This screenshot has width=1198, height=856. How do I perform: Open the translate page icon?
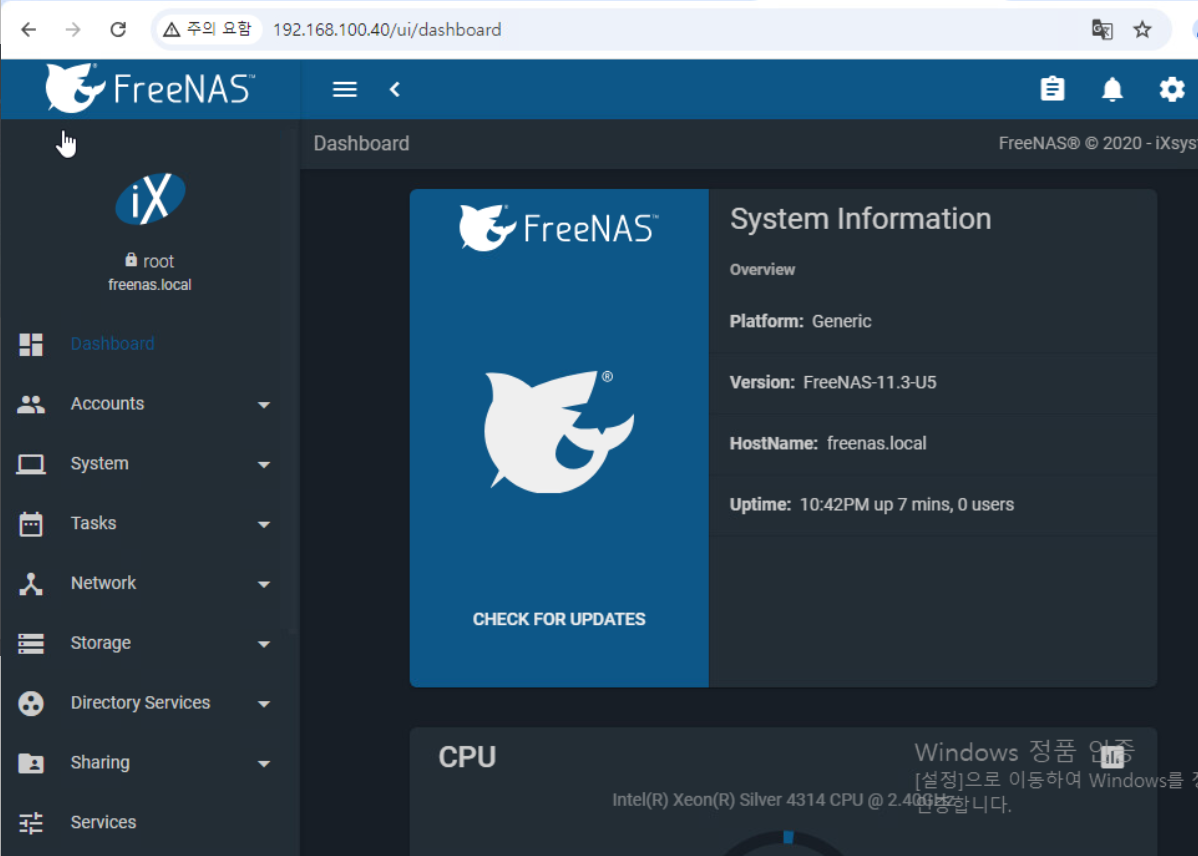coord(1102,30)
